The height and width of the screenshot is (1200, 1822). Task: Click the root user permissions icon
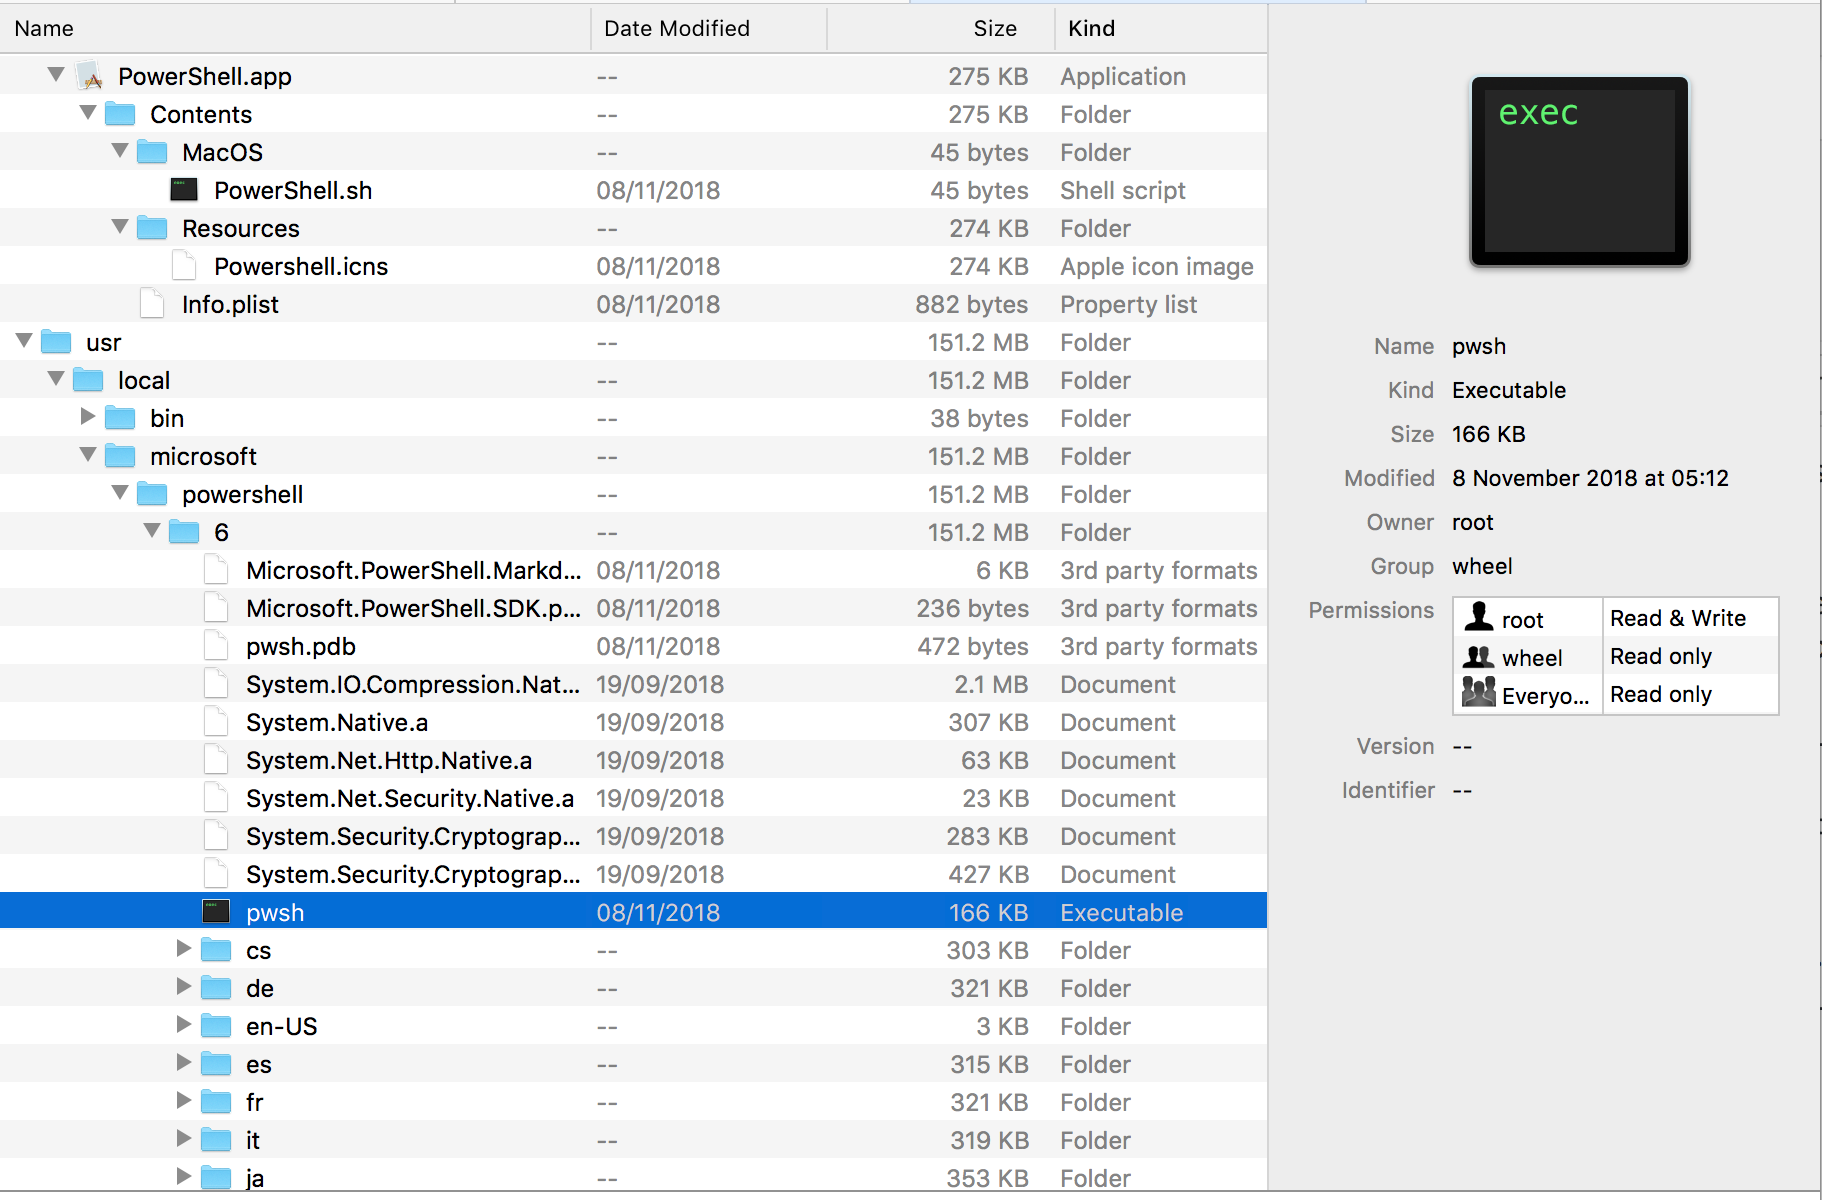(x=1478, y=618)
